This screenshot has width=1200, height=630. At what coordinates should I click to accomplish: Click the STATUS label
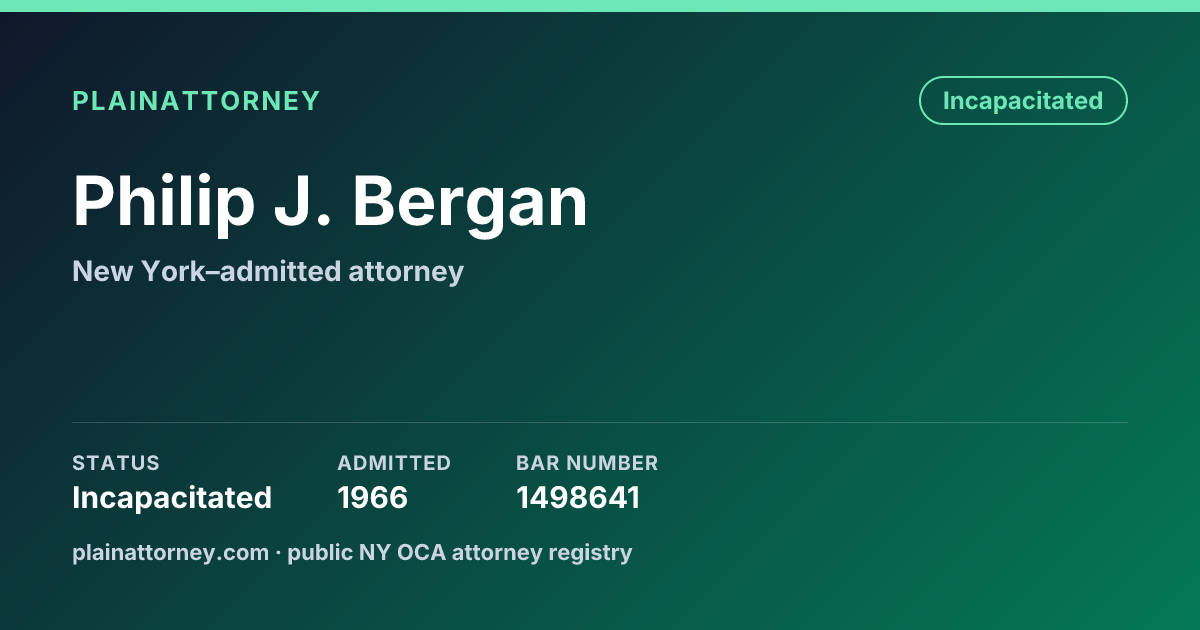coord(116,463)
